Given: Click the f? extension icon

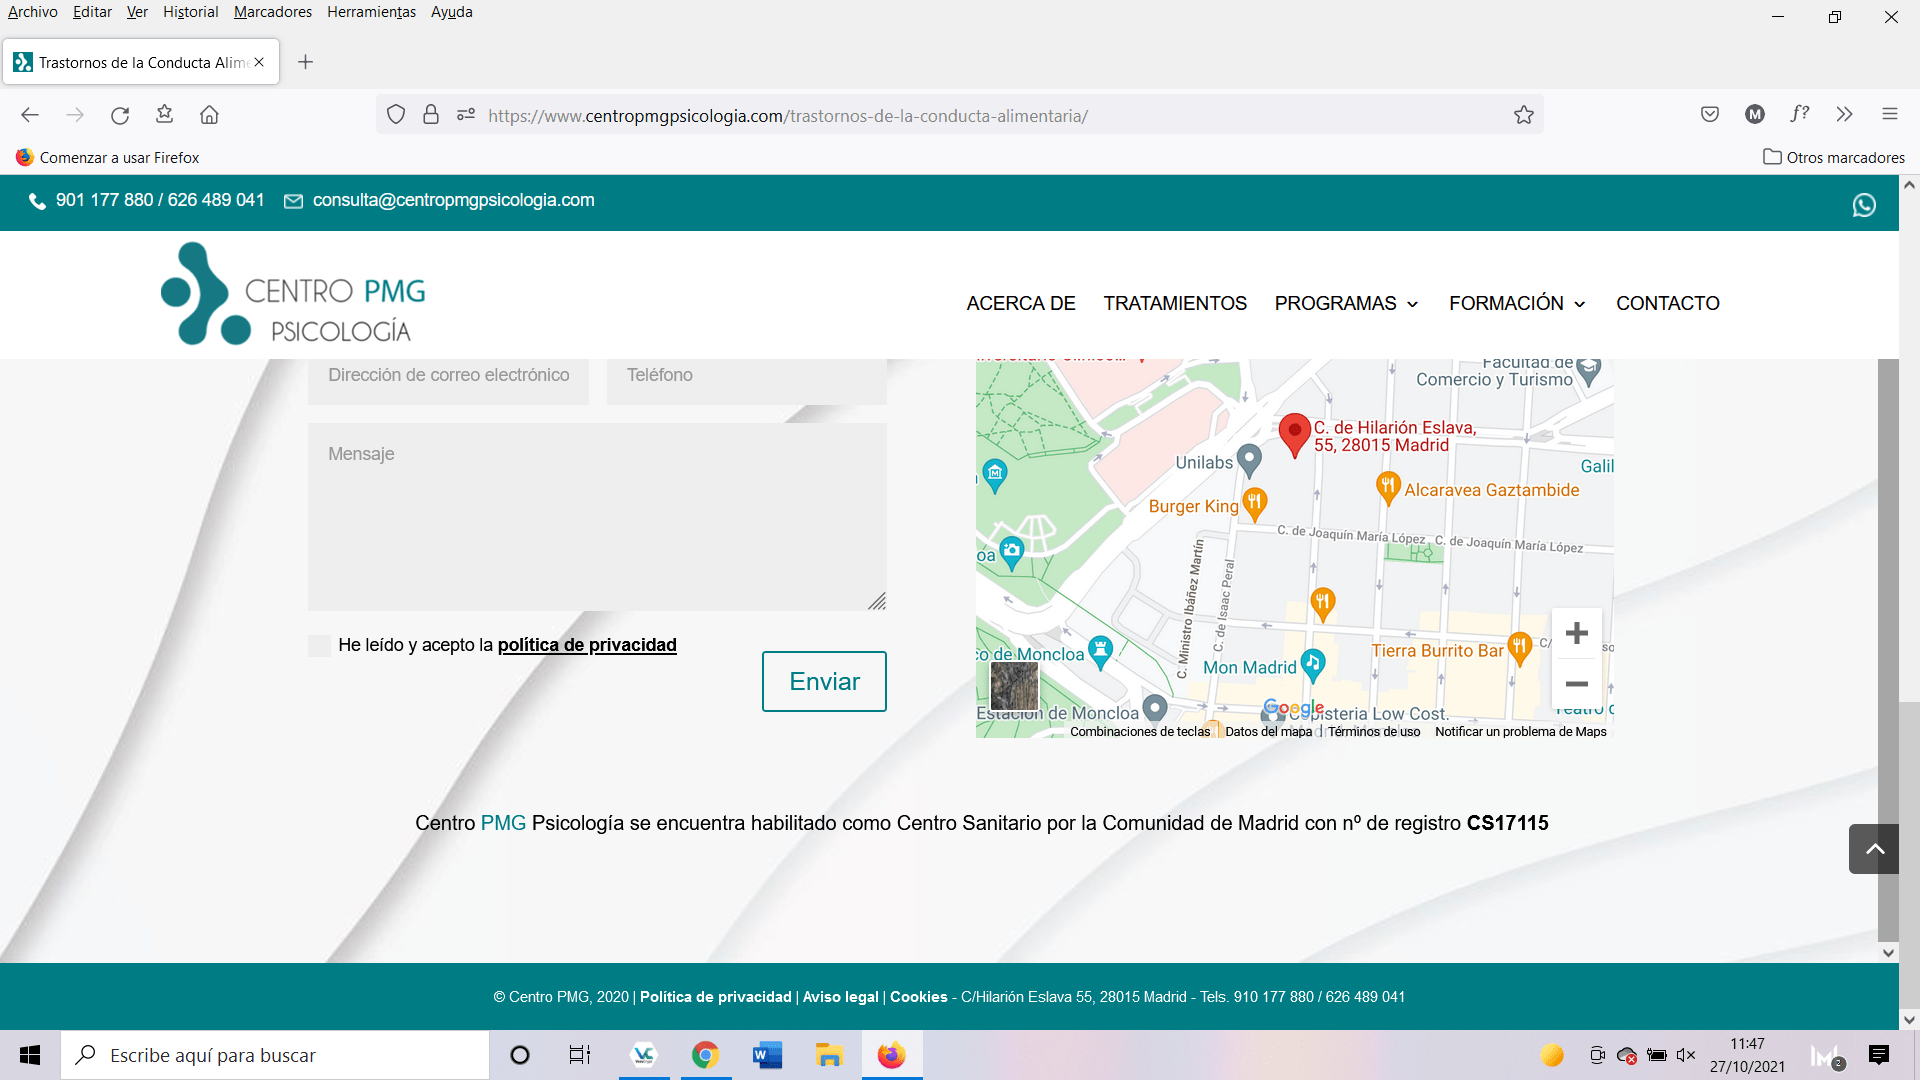Looking at the screenshot, I should pyautogui.click(x=1800, y=114).
